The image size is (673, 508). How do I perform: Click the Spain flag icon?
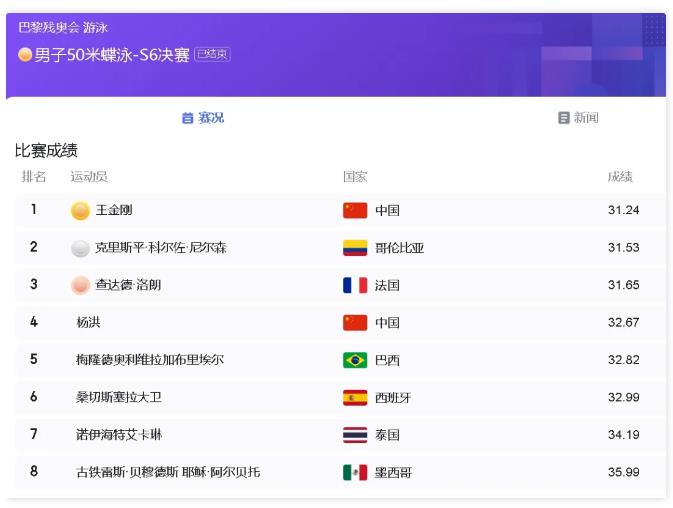point(355,397)
